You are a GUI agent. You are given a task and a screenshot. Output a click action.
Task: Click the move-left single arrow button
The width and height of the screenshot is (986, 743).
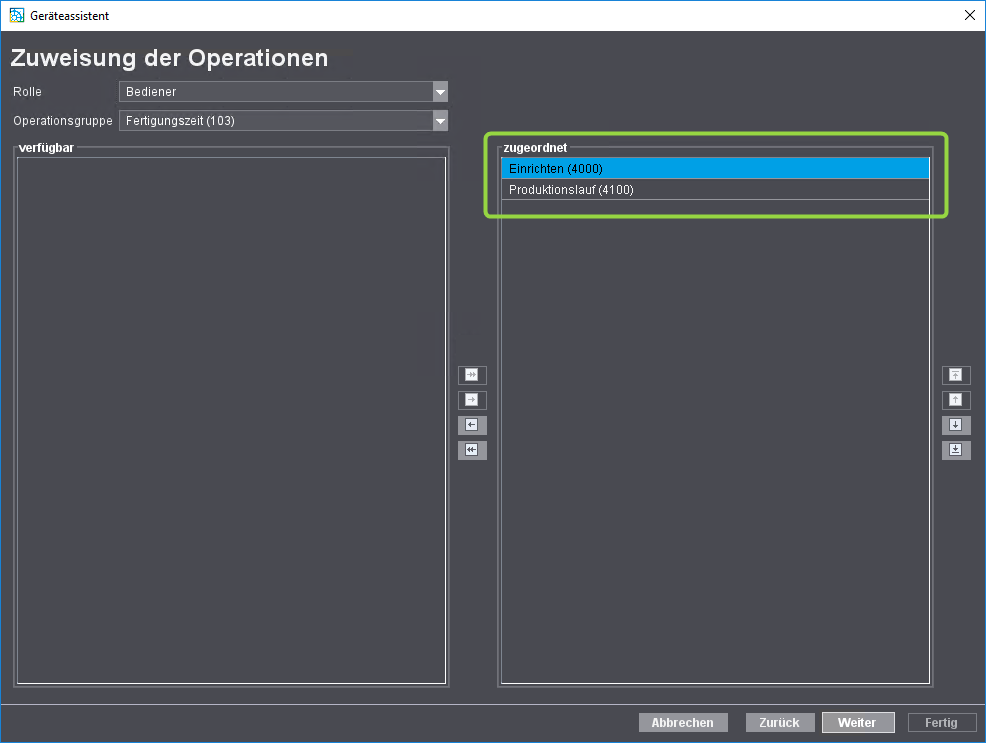(x=472, y=425)
